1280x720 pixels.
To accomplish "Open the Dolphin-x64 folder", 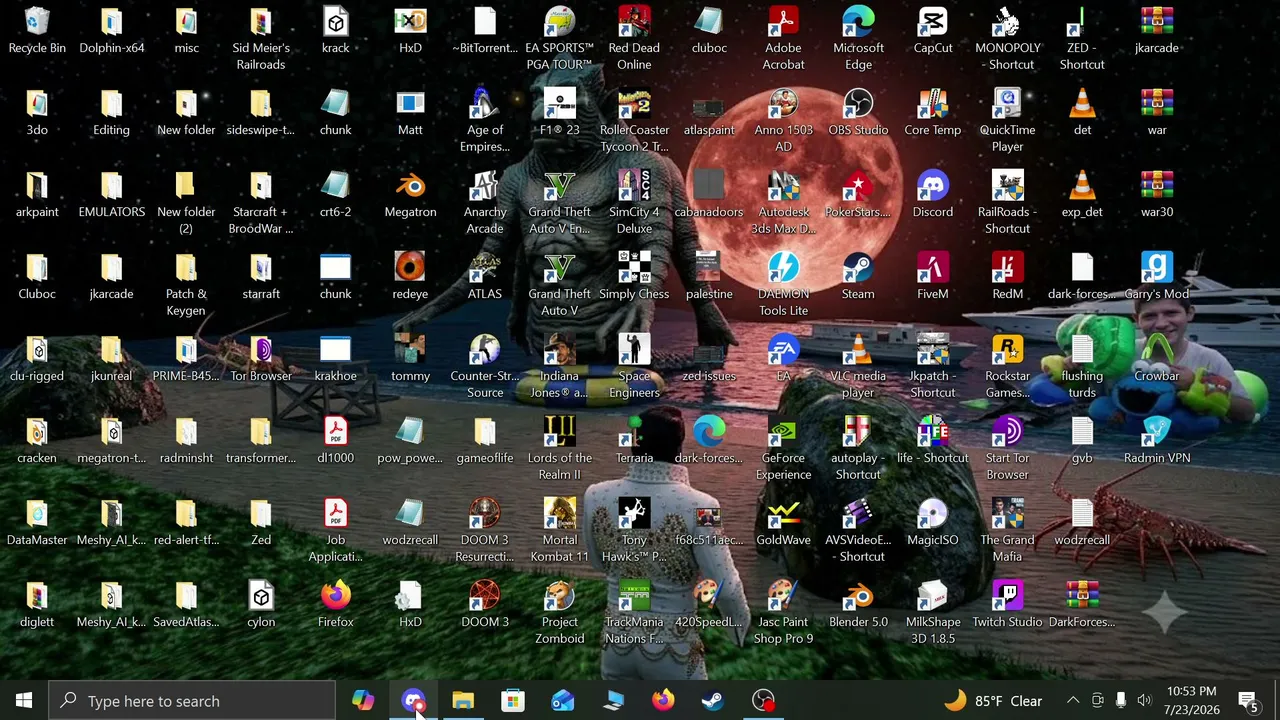I will pos(111,31).
